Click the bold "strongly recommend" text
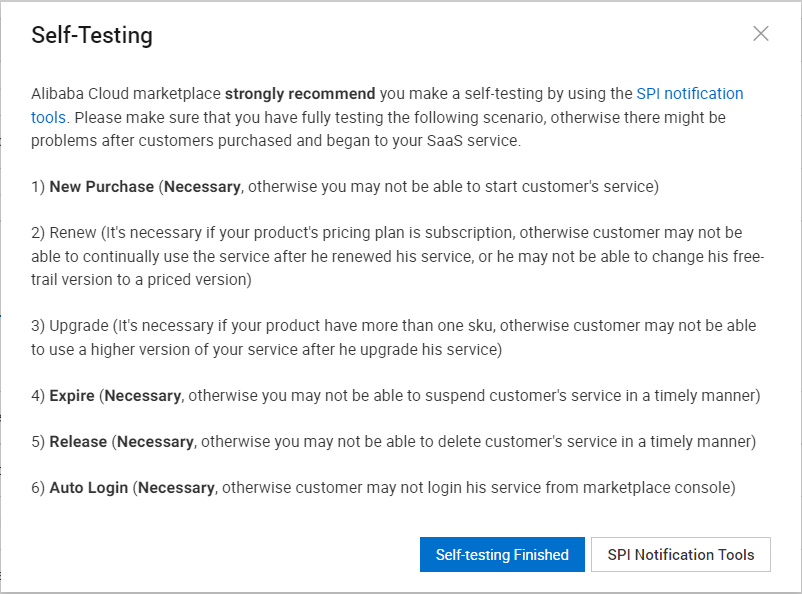Viewport: 802px width, 594px height. [x=300, y=94]
